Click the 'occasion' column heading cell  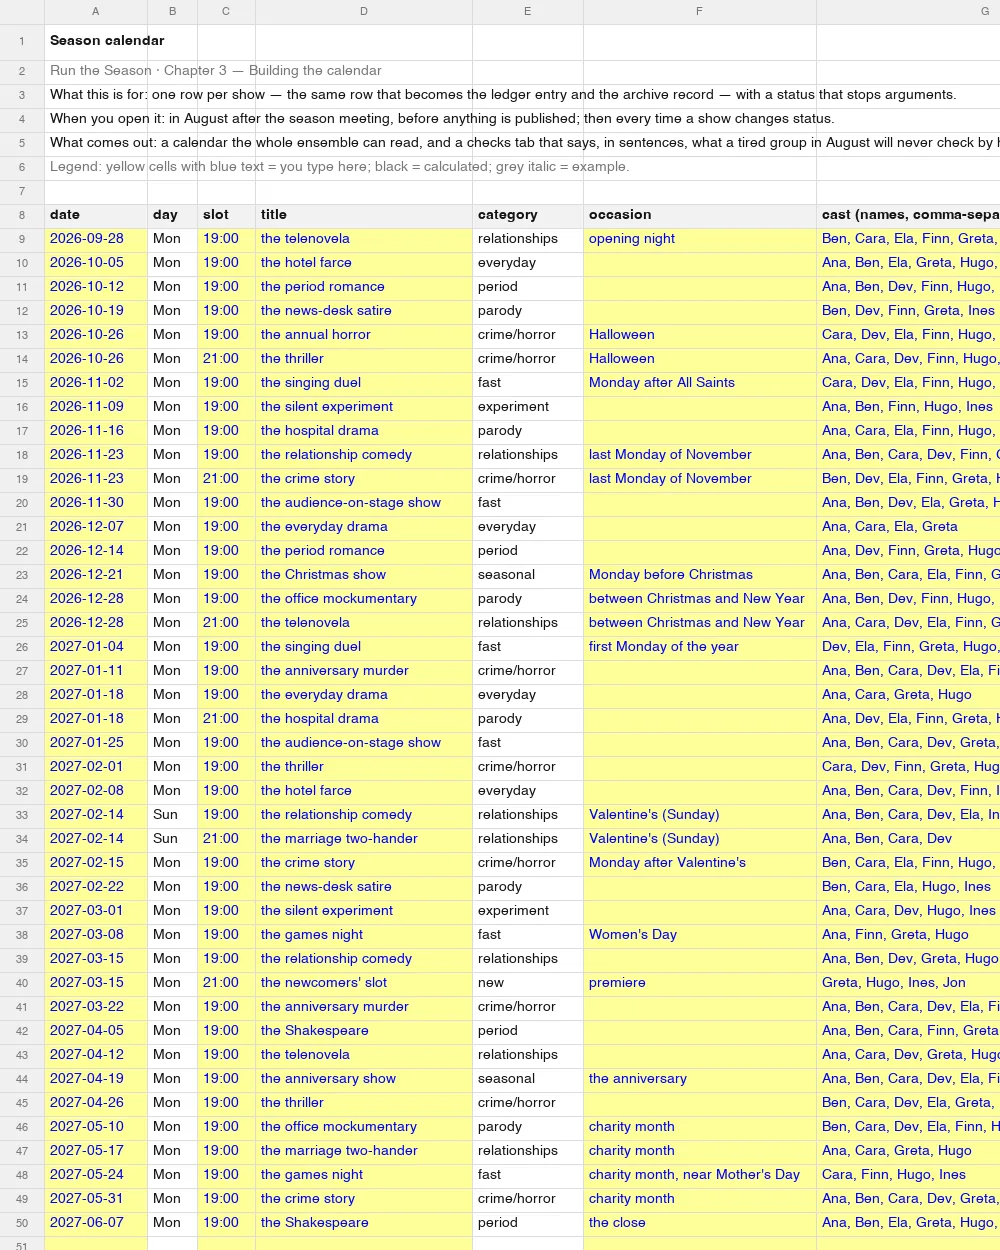pyautogui.click(x=699, y=215)
